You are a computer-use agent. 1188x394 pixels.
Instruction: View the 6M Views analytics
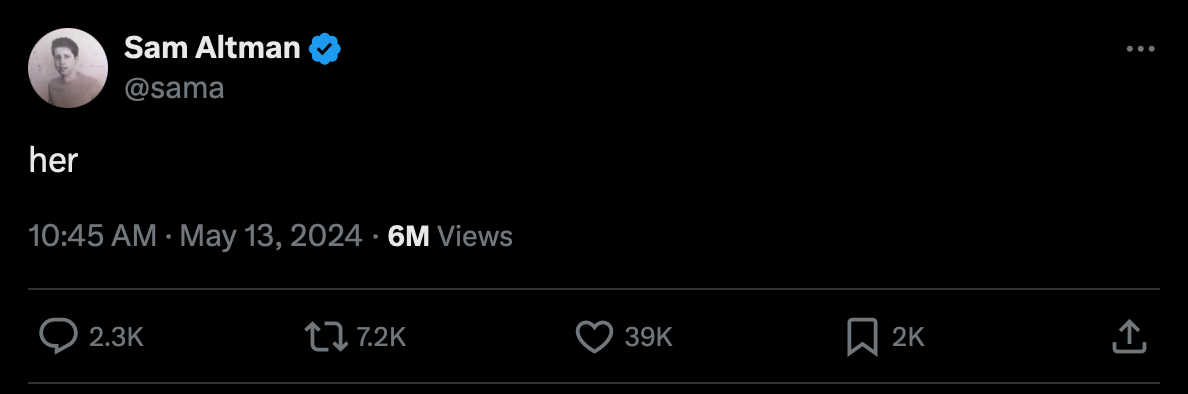point(450,236)
